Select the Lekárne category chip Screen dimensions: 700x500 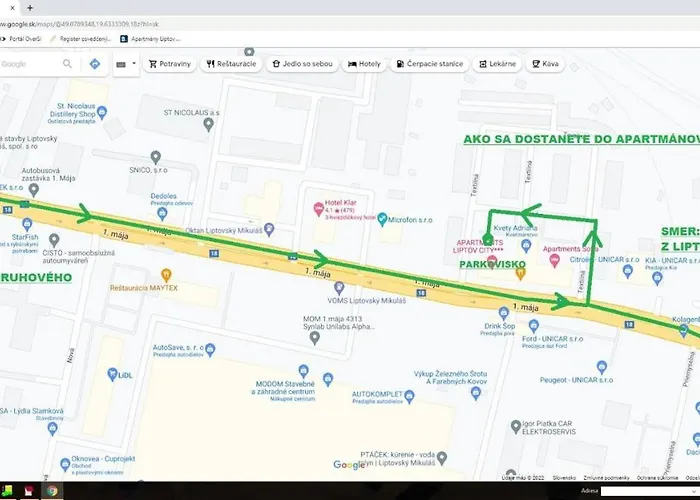coord(498,64)
